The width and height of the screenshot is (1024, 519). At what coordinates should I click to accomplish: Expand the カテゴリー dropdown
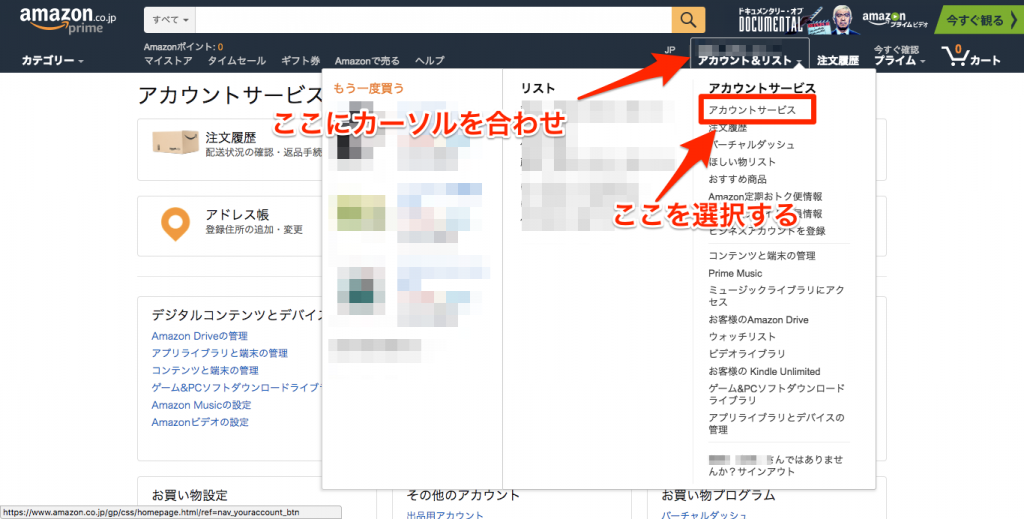[52, 60]
